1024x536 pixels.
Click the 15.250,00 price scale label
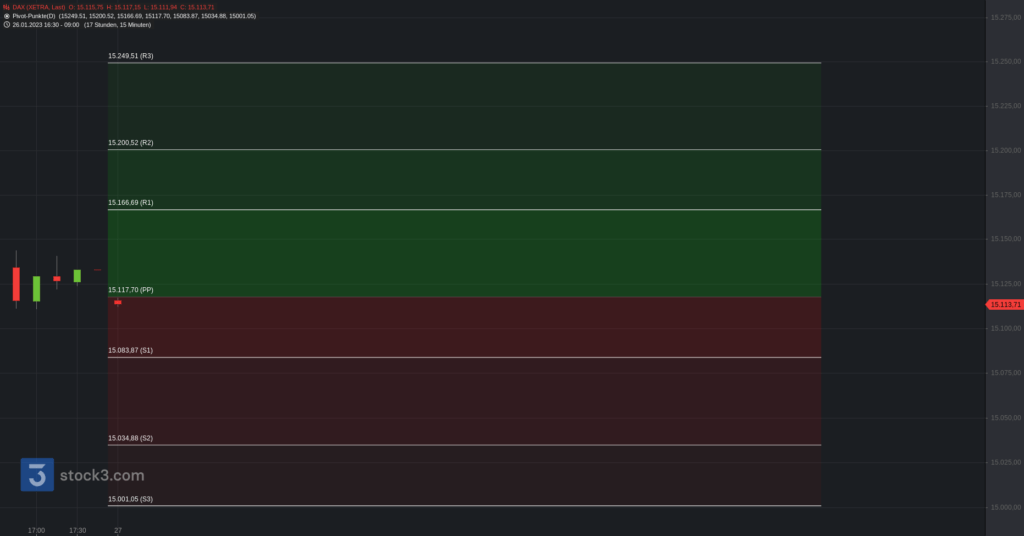[1006, 61]
